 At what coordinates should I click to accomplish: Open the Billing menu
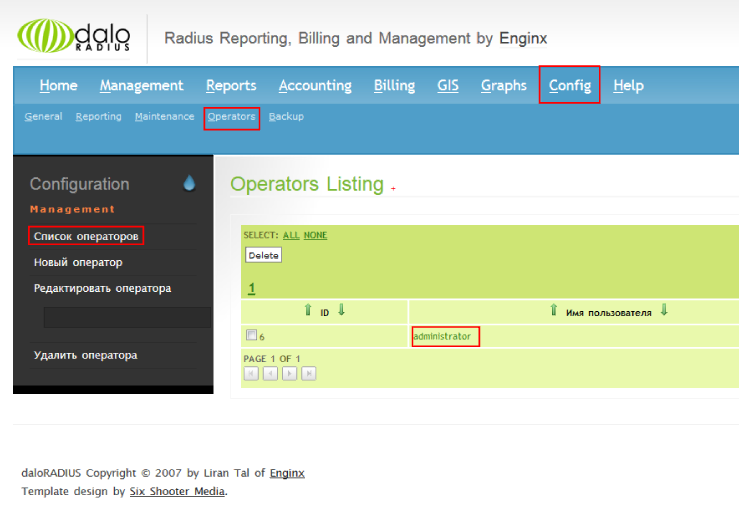click(394, 85)
